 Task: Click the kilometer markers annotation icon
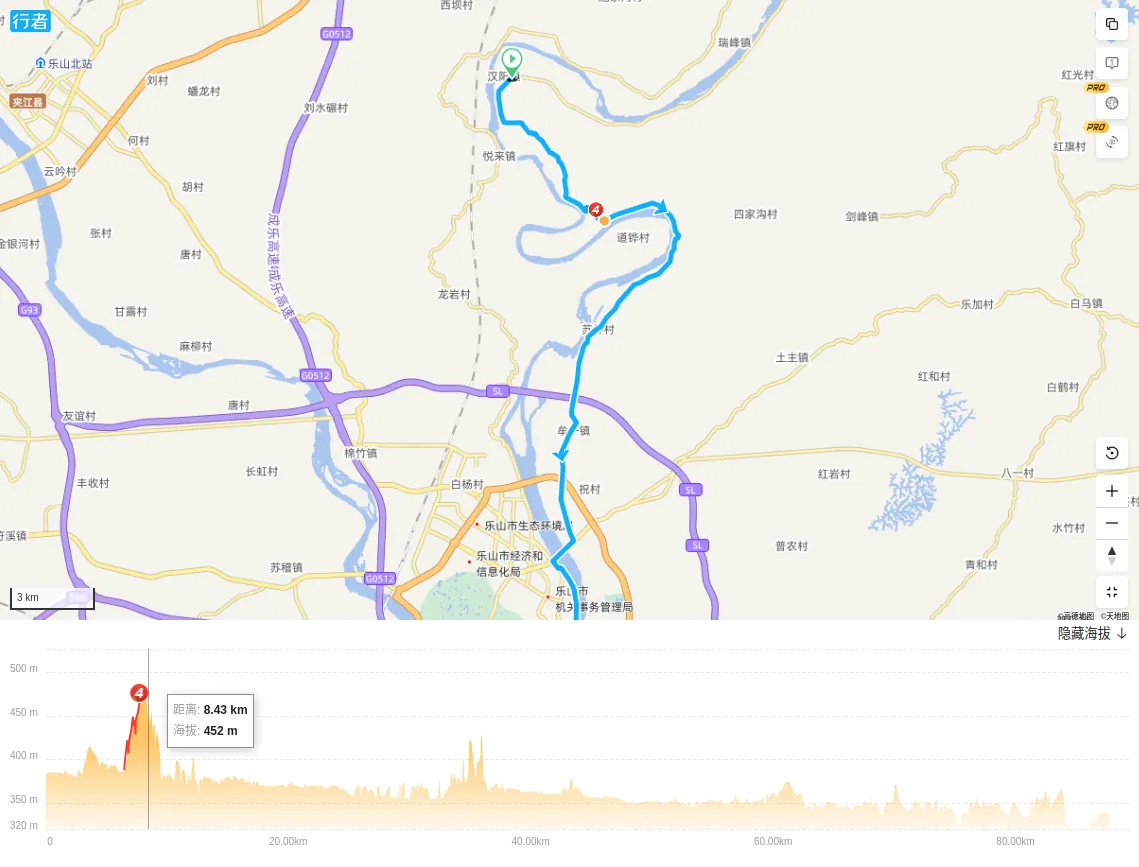(1111, 63)
